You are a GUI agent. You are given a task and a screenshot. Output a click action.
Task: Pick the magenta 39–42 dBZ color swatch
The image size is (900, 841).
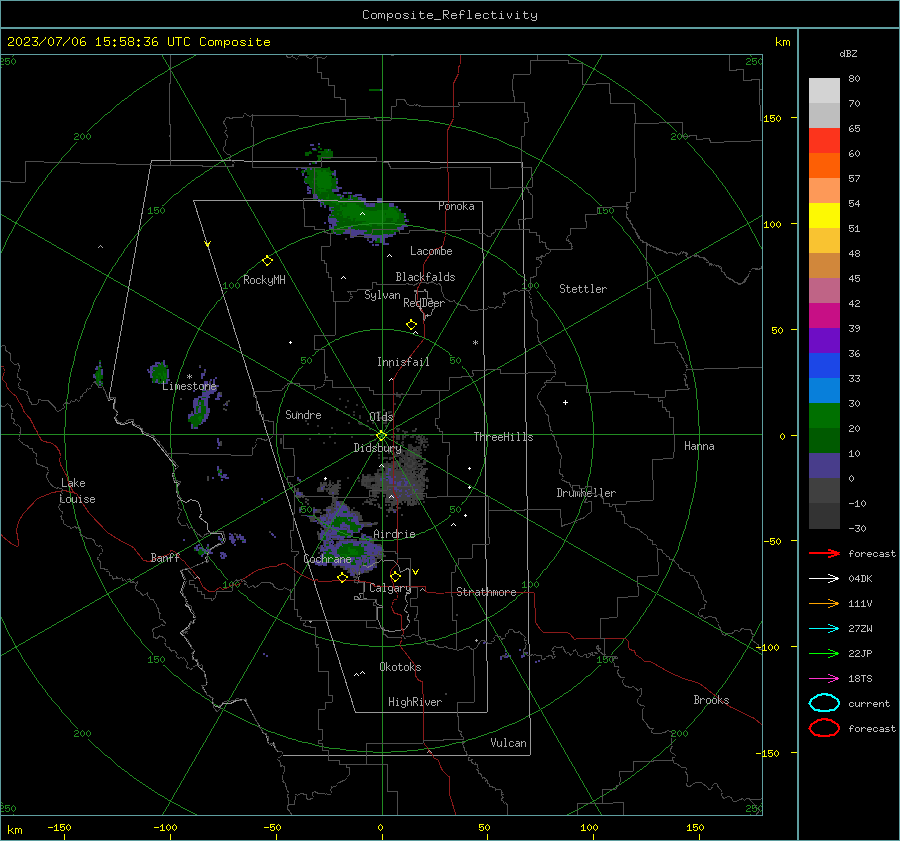click(824, 316)
